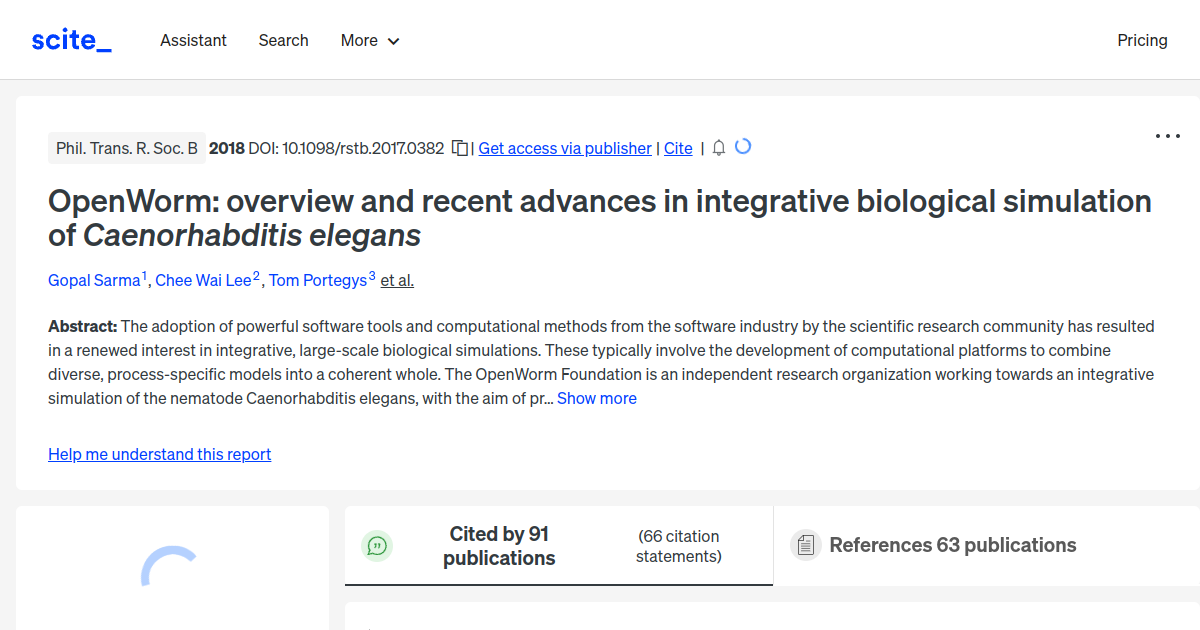The width and height of the screenshot is (1200, 630).
Task: Expand the abstract with Show more
Action: (x=597, y=398)
